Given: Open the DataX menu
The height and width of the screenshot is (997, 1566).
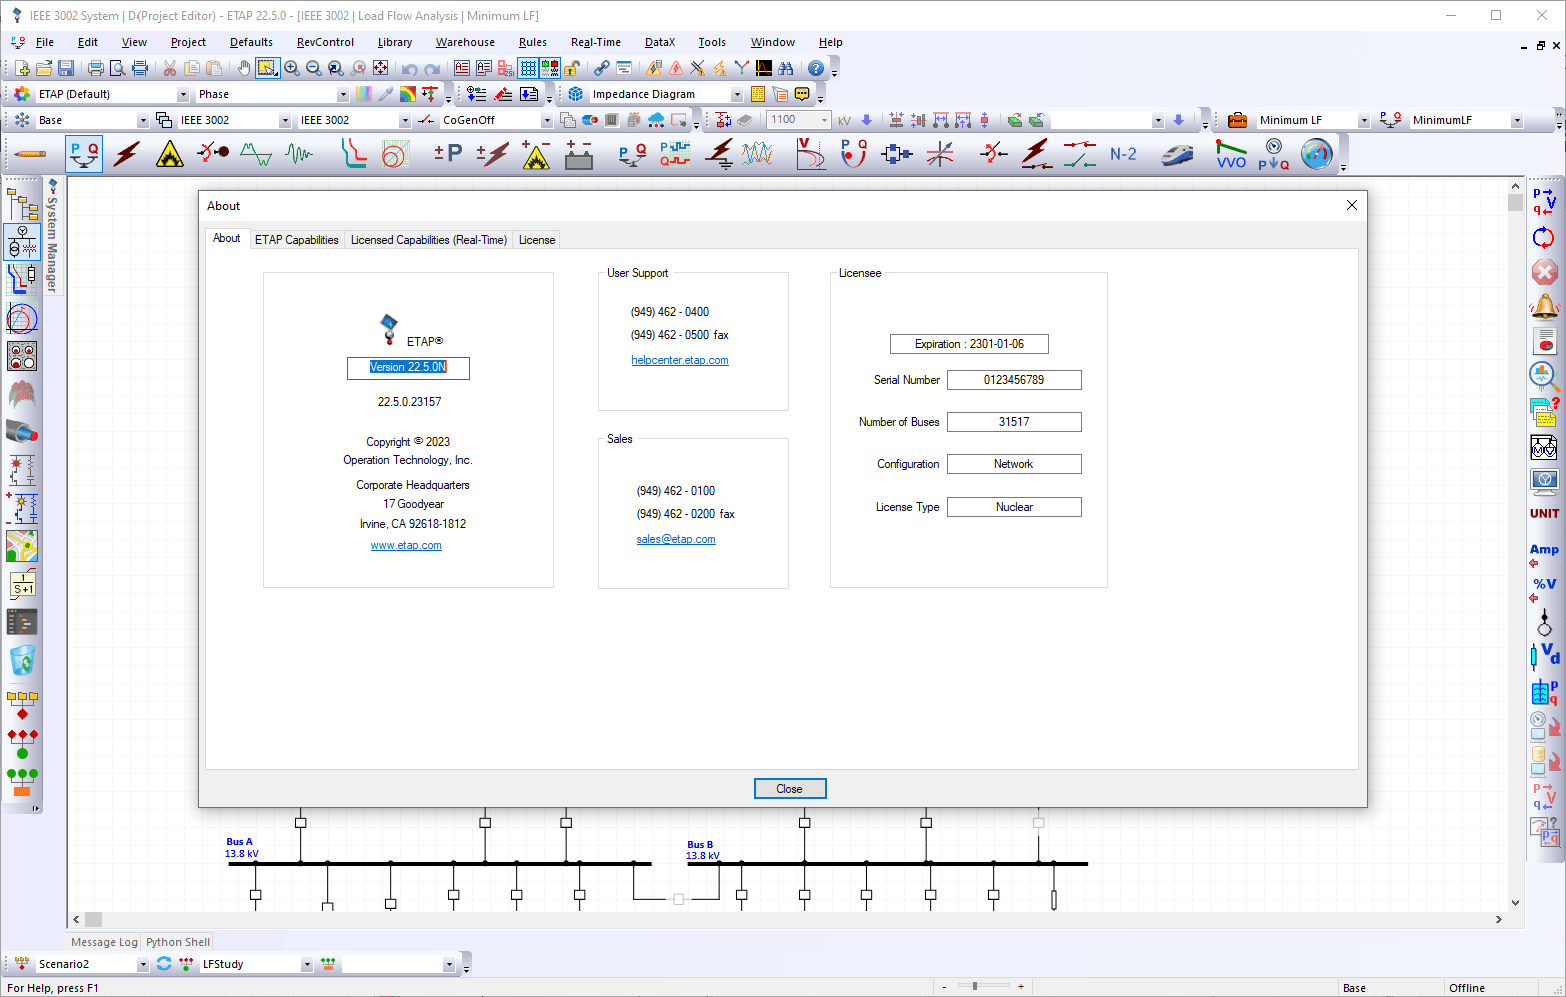Looking at the screenshot, I should (x=660, y=42).
